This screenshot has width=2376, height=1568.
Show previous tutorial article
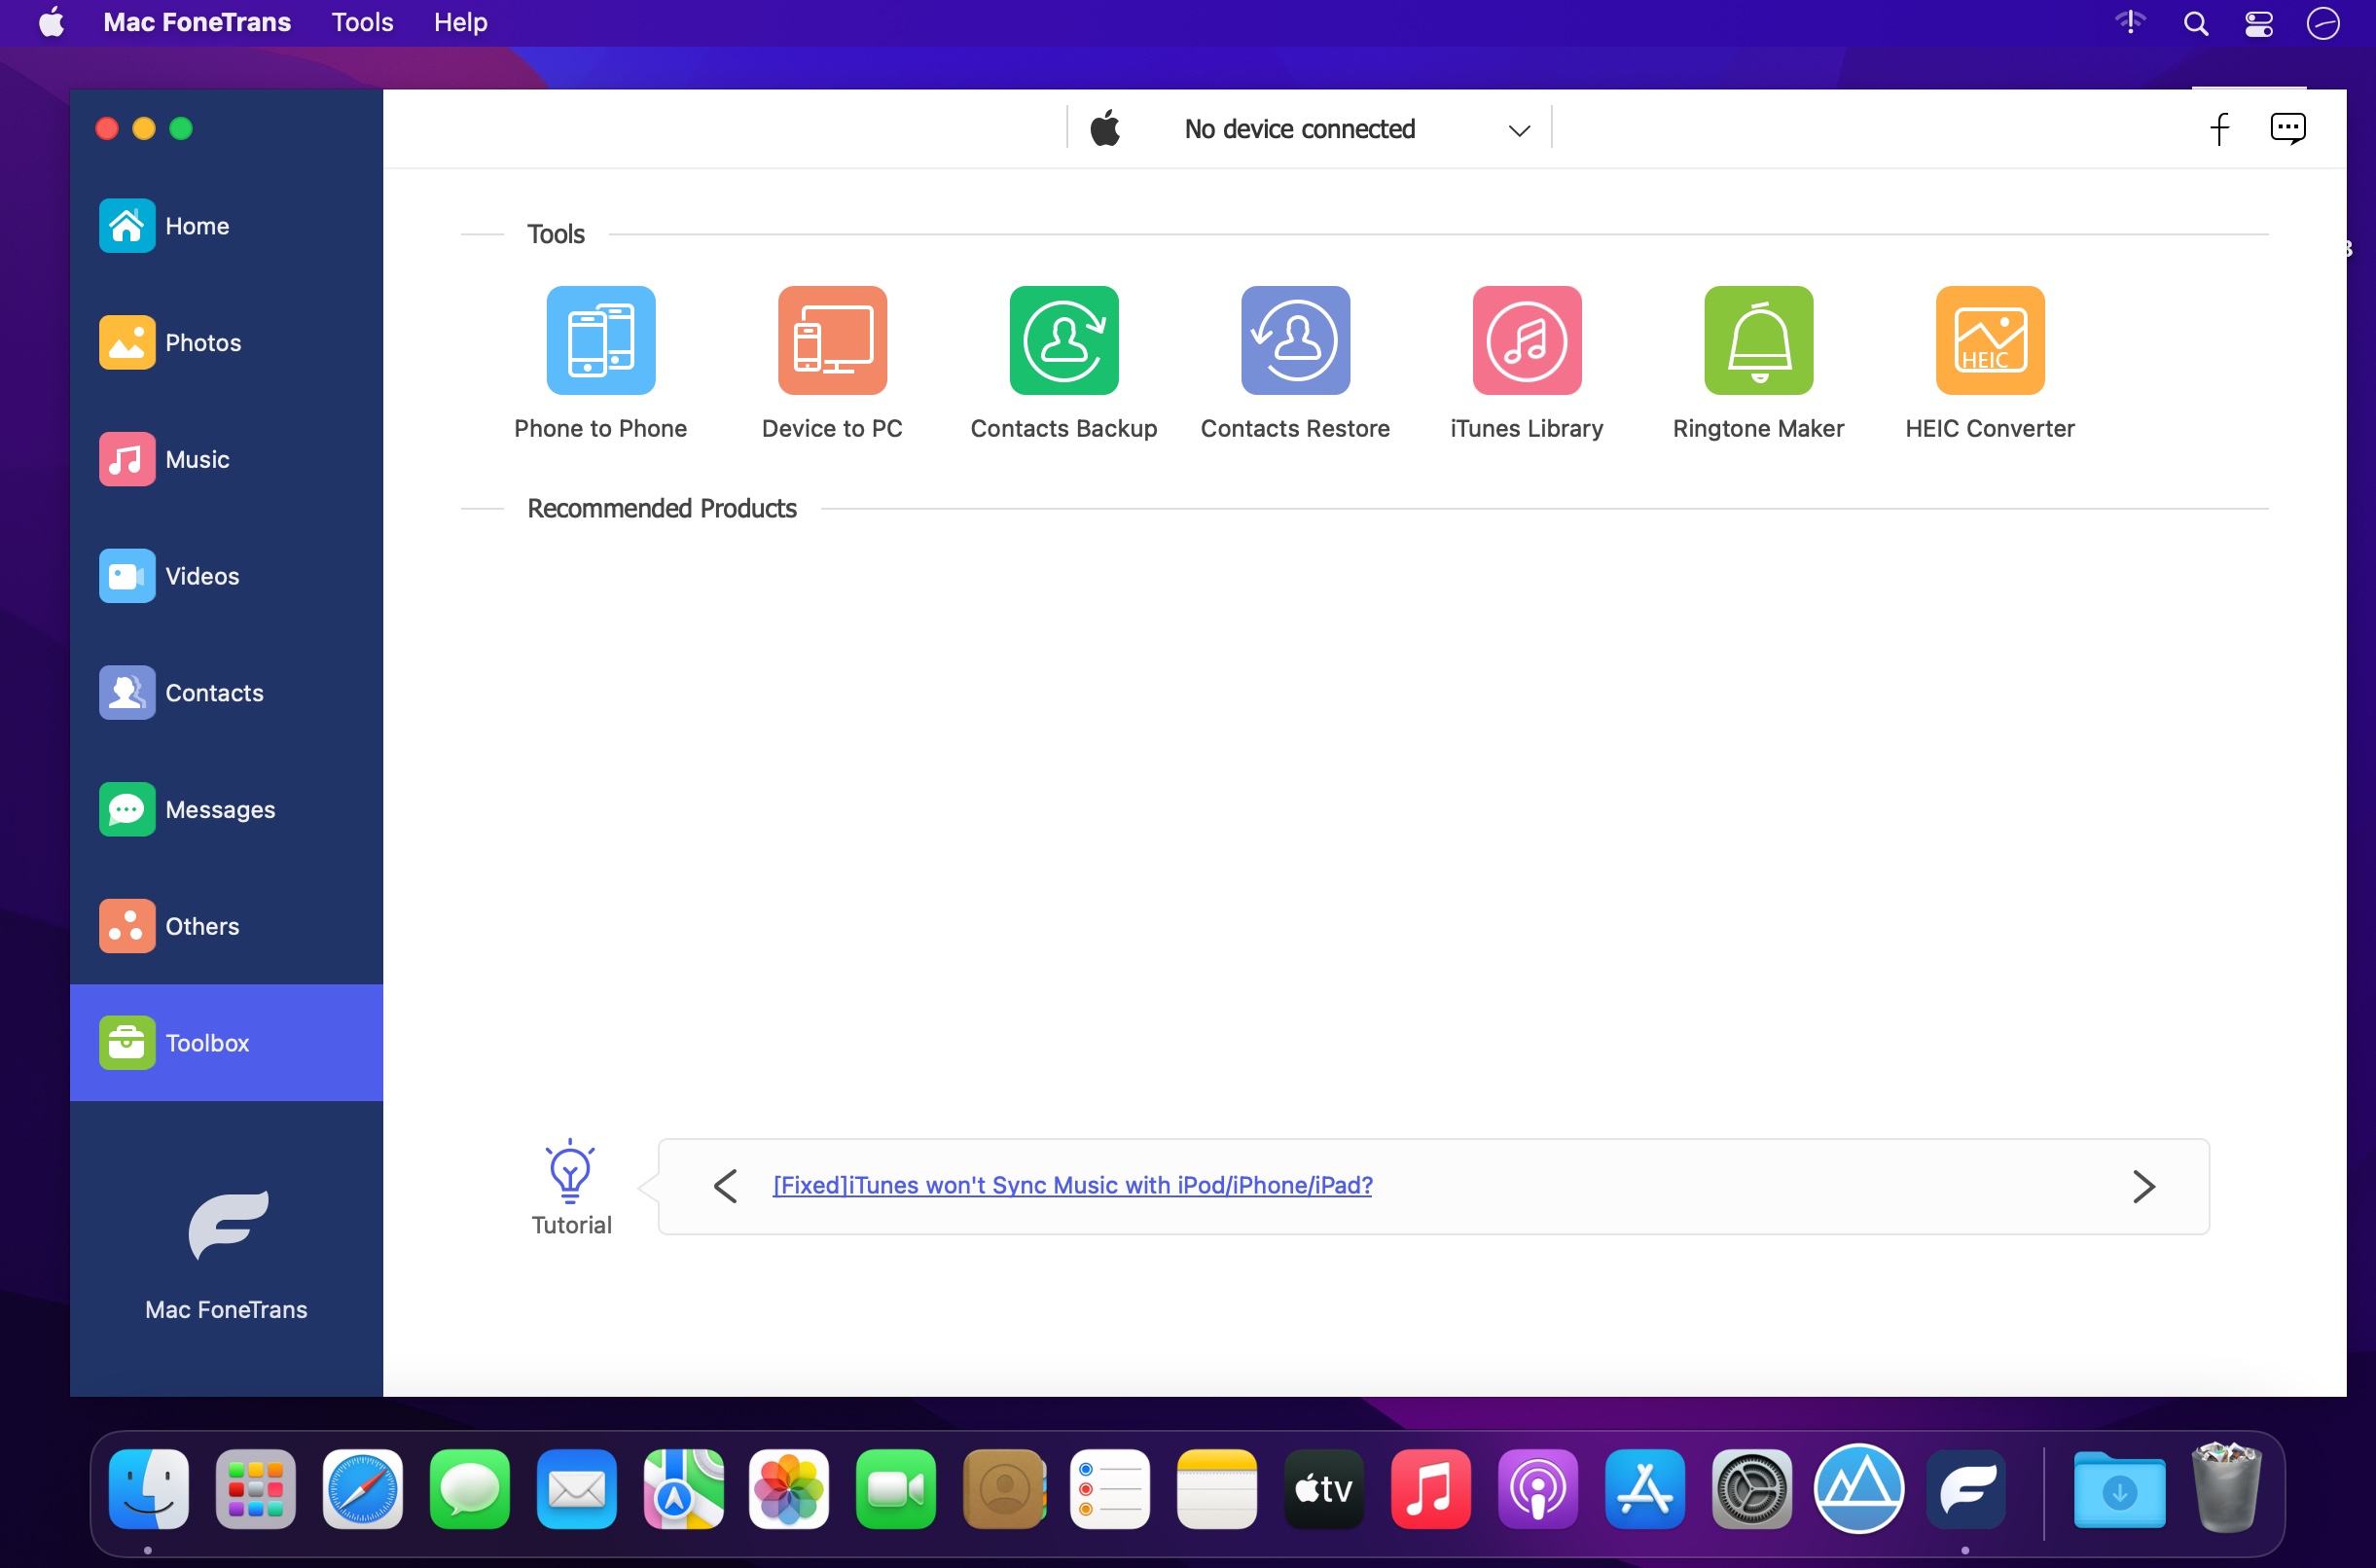[725, 1186]
